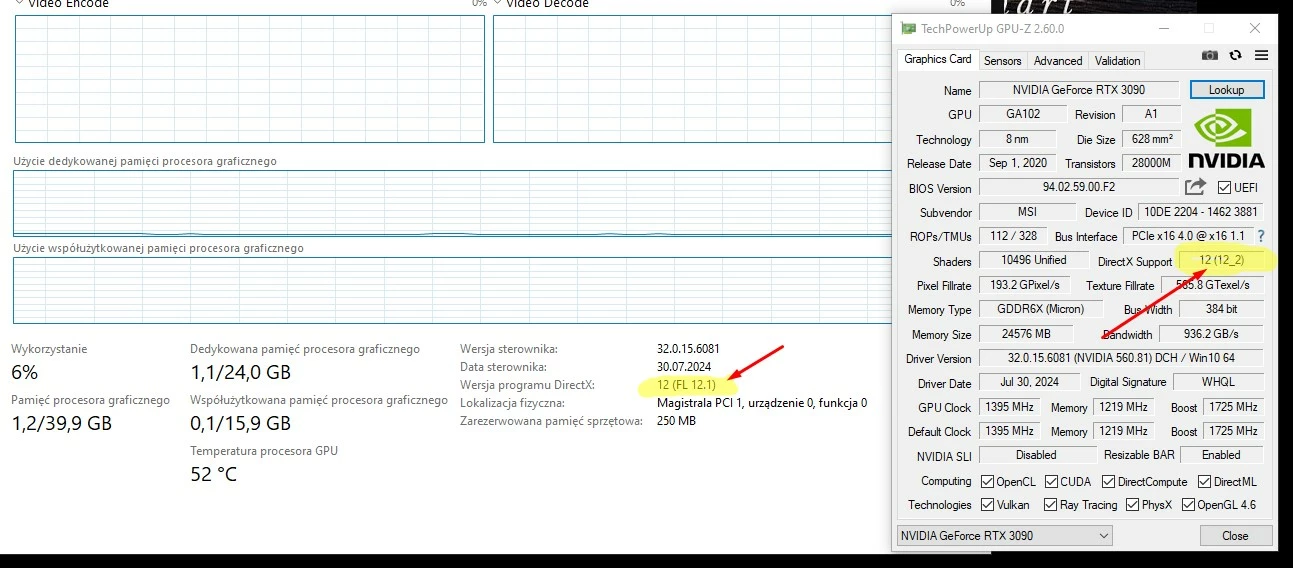The image size is (1293, 568).
Task: Click the Transistors 28000M field
Action: [x=1152, y=163]
